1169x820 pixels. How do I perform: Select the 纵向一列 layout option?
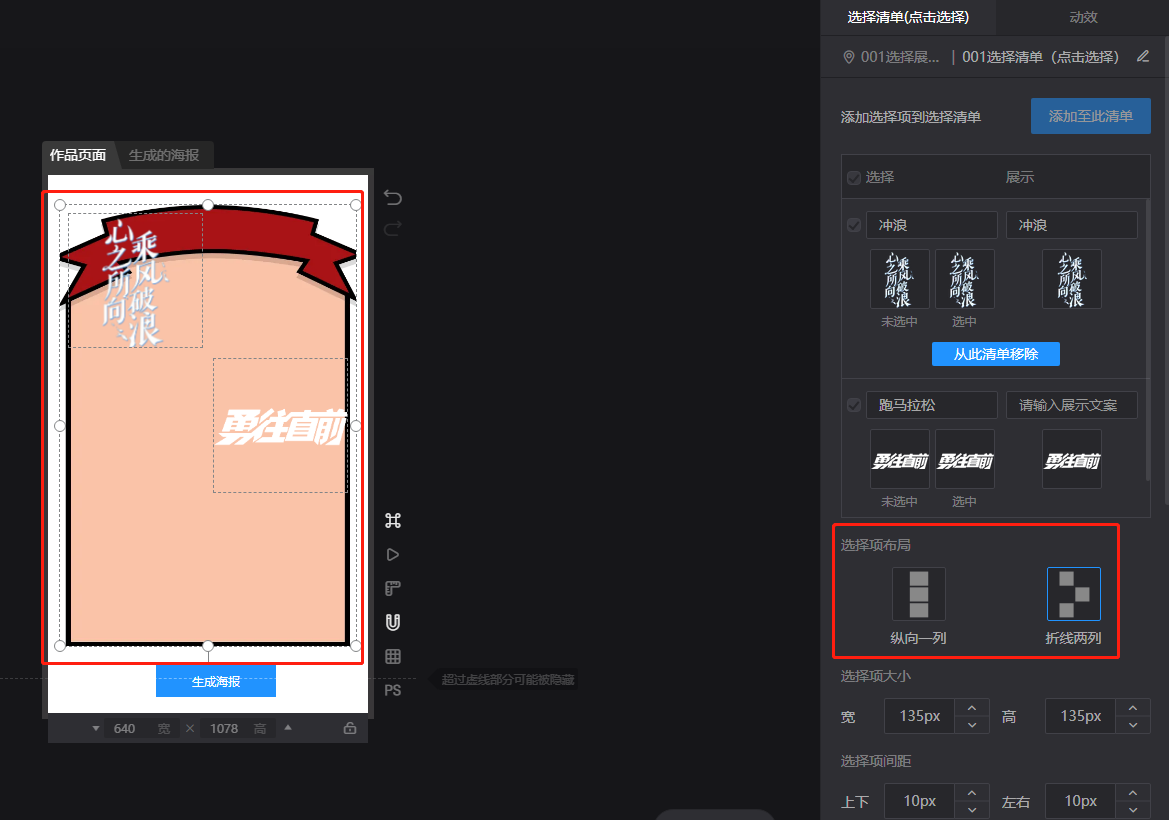coord(919,594)
